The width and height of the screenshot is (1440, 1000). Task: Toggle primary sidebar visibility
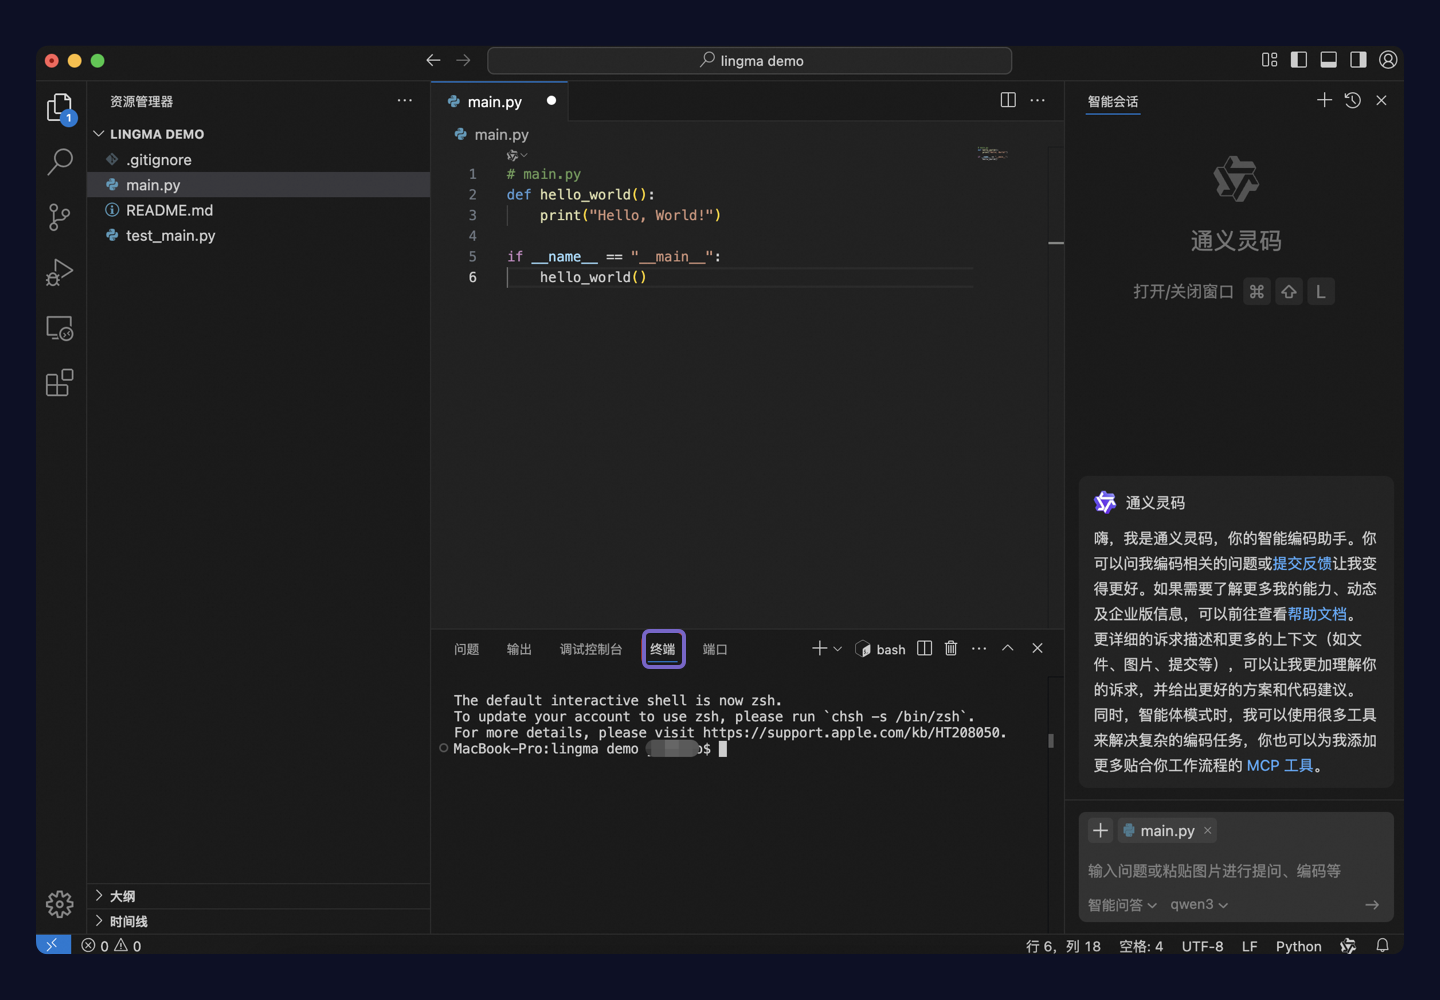point(1299,60)
